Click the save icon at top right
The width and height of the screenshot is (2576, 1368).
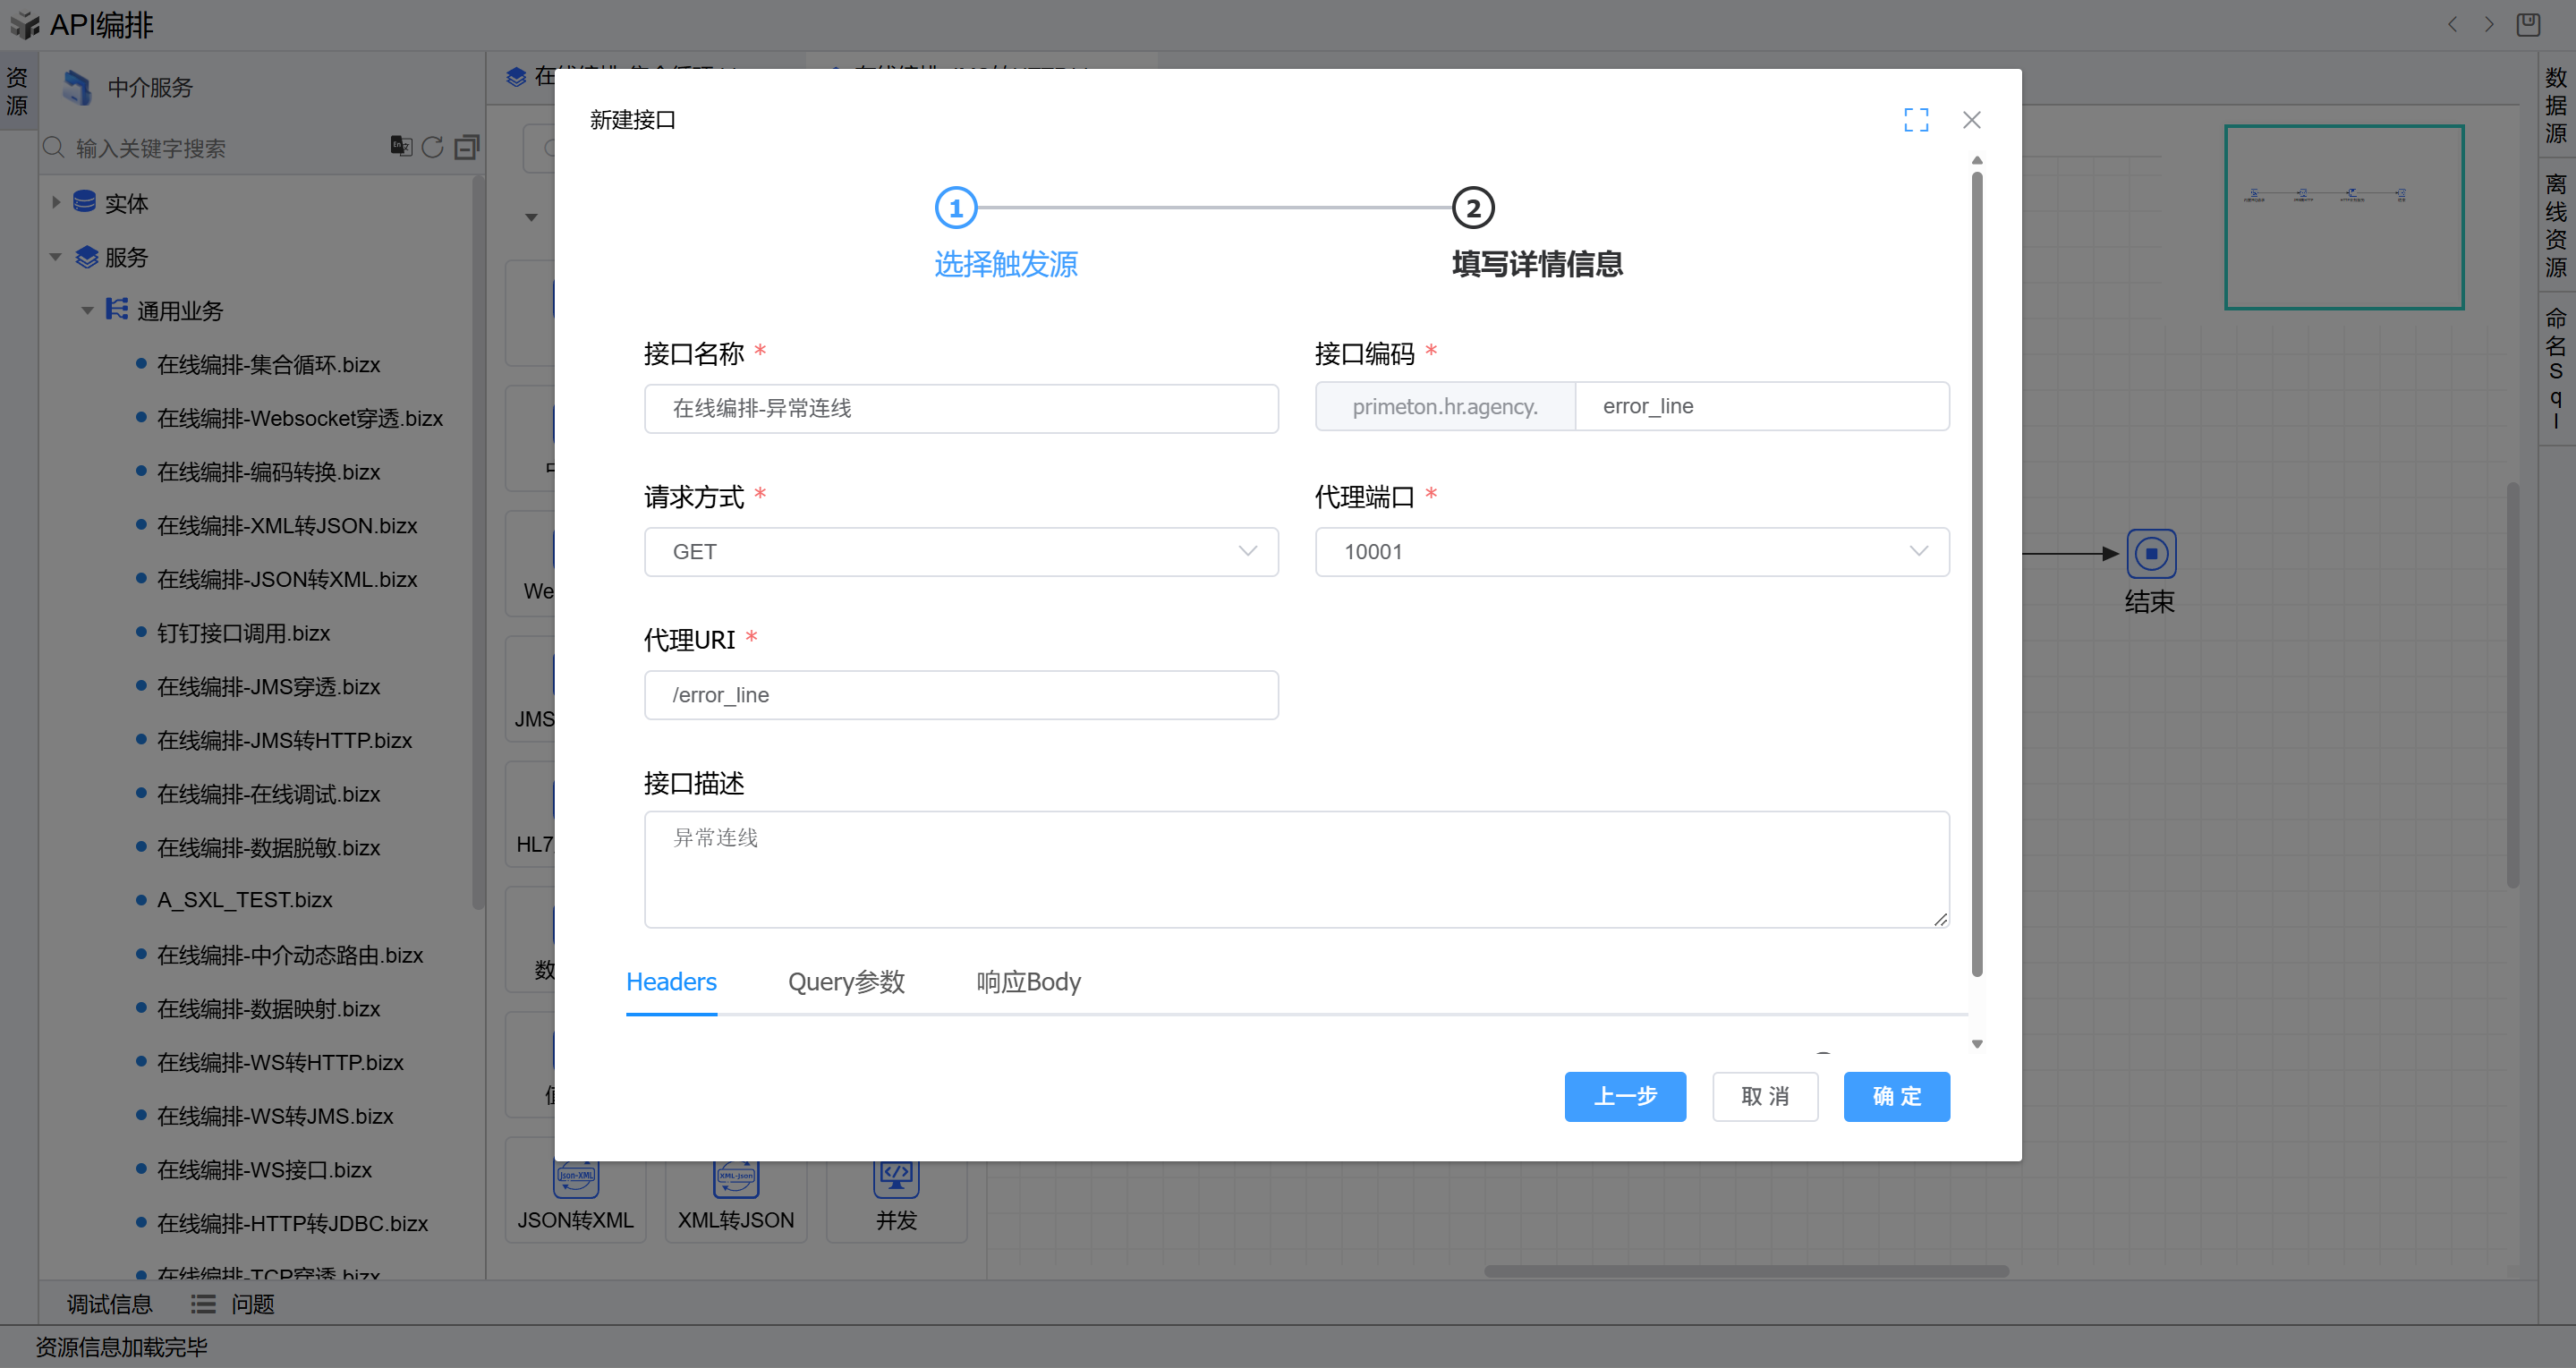(x=2527, y=24)
